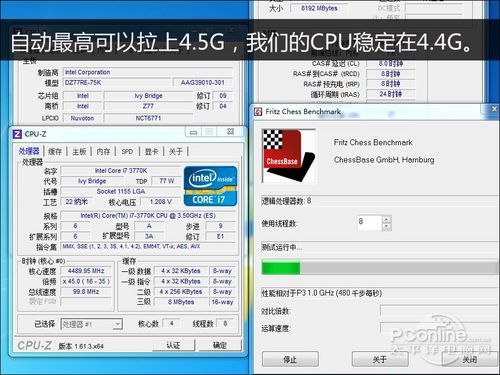Increase thread count with up arrow
Viewport: 500px width, 375px height.
(x=386, y=219)
